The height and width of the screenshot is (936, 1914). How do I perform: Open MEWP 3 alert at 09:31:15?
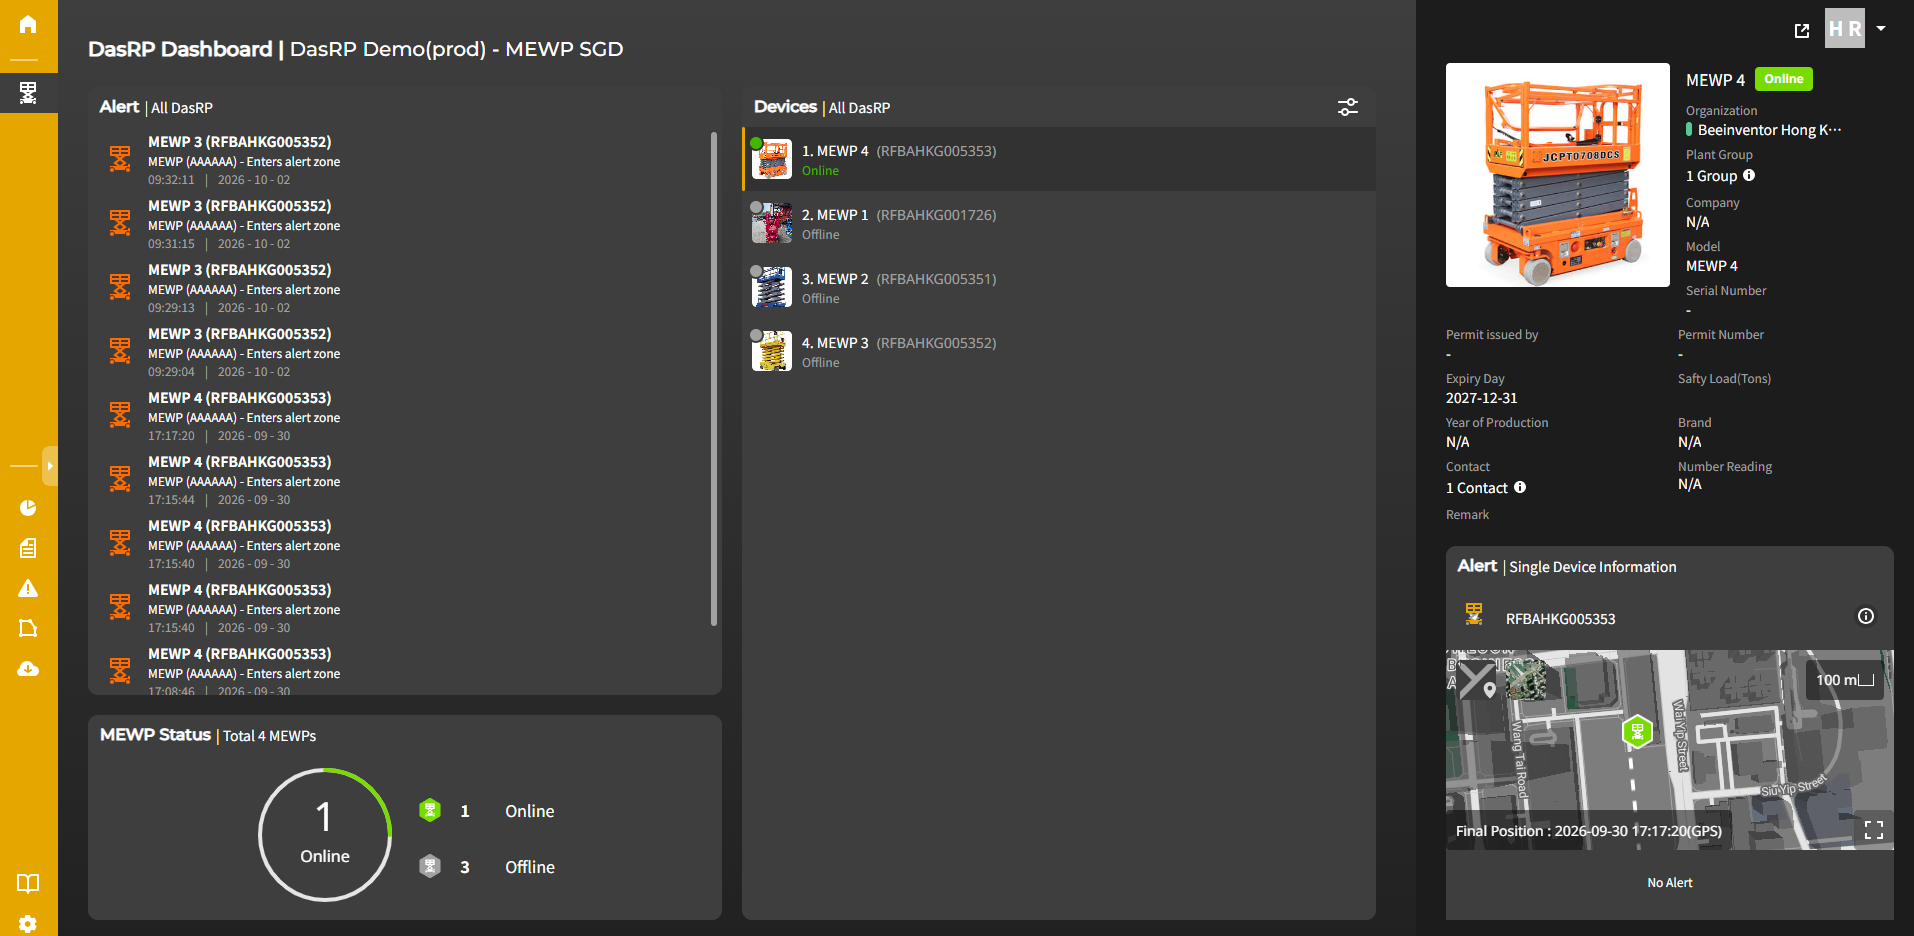tap(400, 224)
